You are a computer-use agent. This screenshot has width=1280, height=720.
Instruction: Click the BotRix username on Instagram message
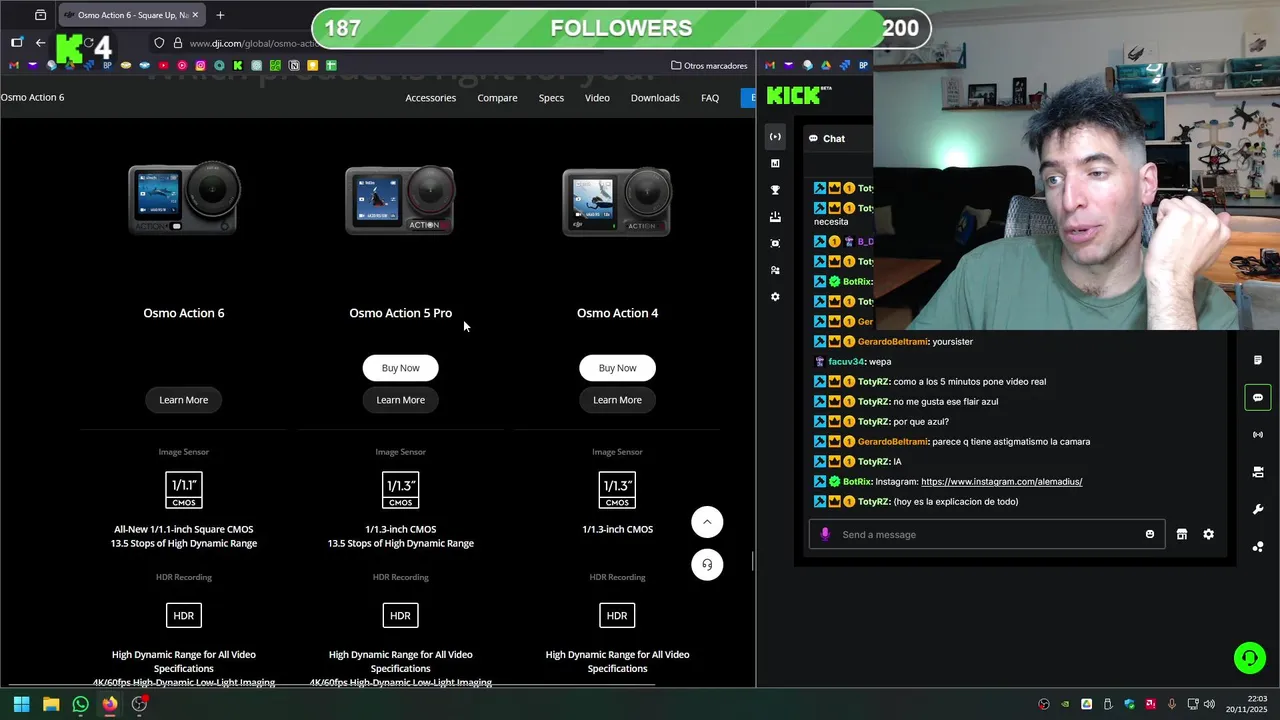click(857, 481)
